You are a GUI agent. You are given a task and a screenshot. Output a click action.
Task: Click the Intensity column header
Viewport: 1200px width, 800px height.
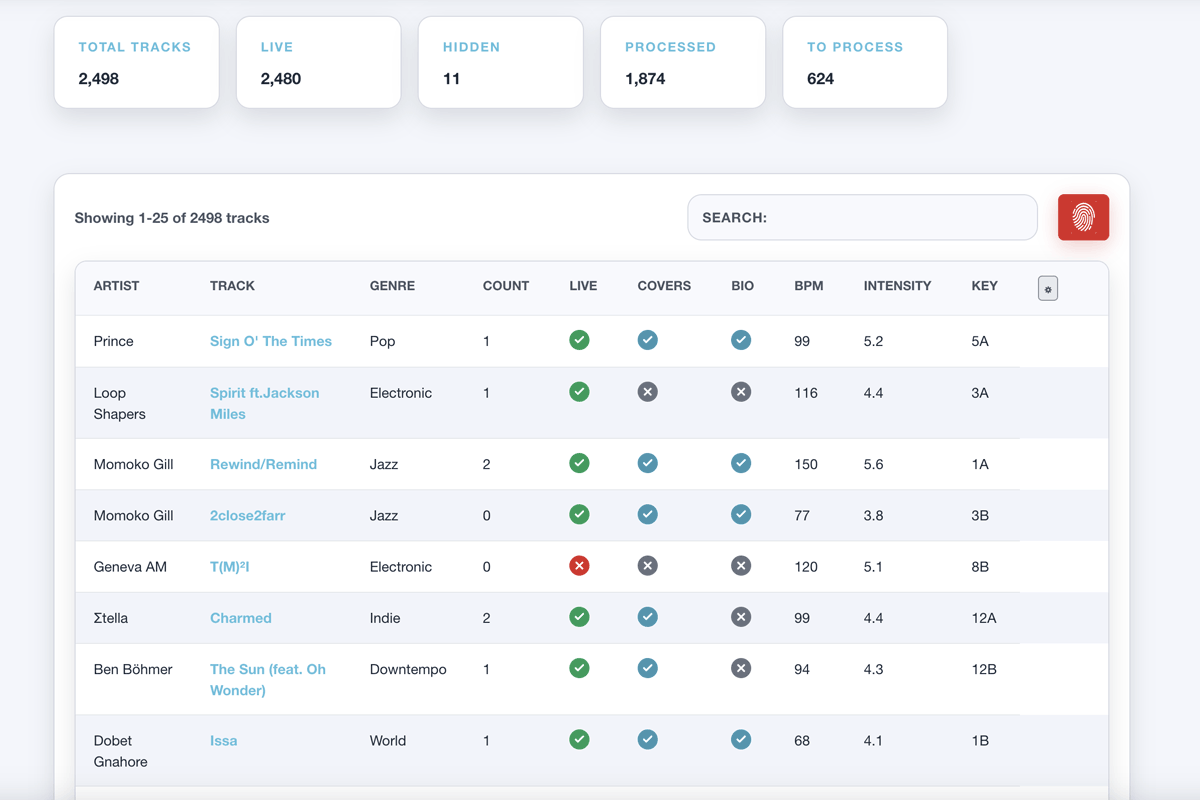(x=897, y=286)
